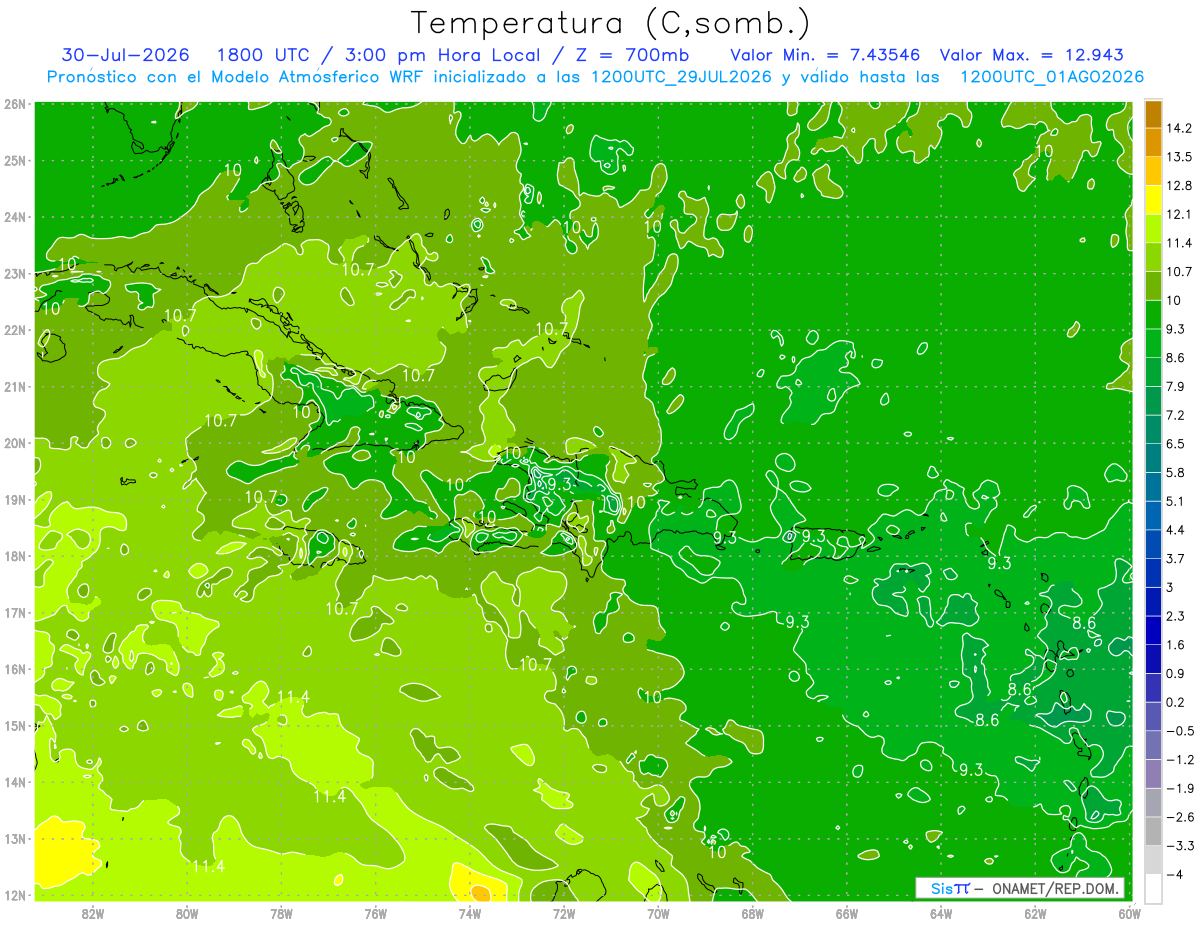Click the -3.3 colorbar scale label
The image size is (1200, 927).
pyautogui.click(x=1179, y=846)
